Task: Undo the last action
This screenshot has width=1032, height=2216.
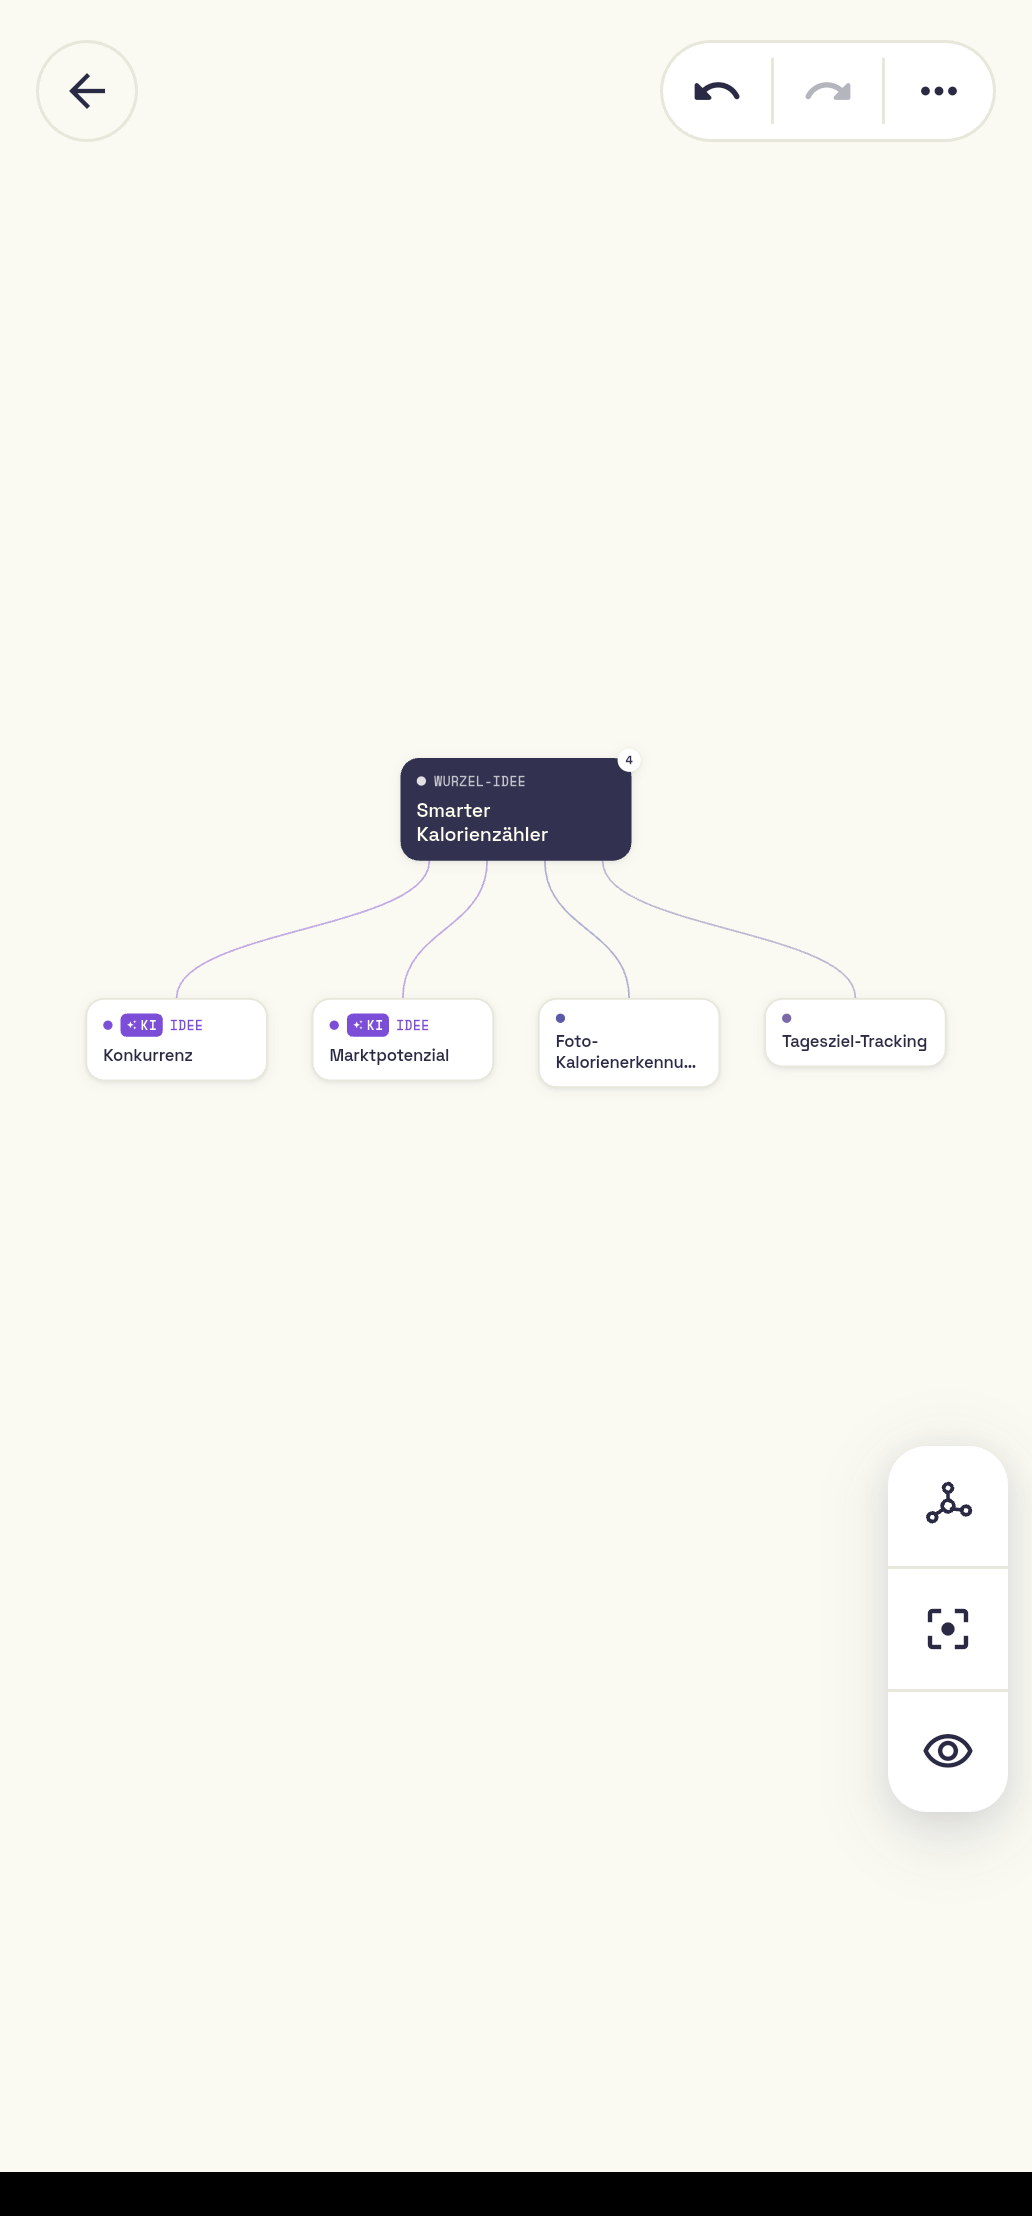Action: point(717,91)
